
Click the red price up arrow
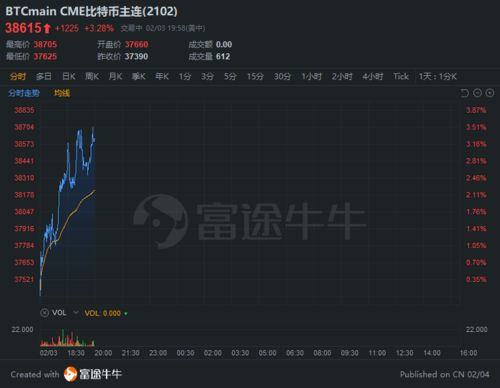coord(47,28)
